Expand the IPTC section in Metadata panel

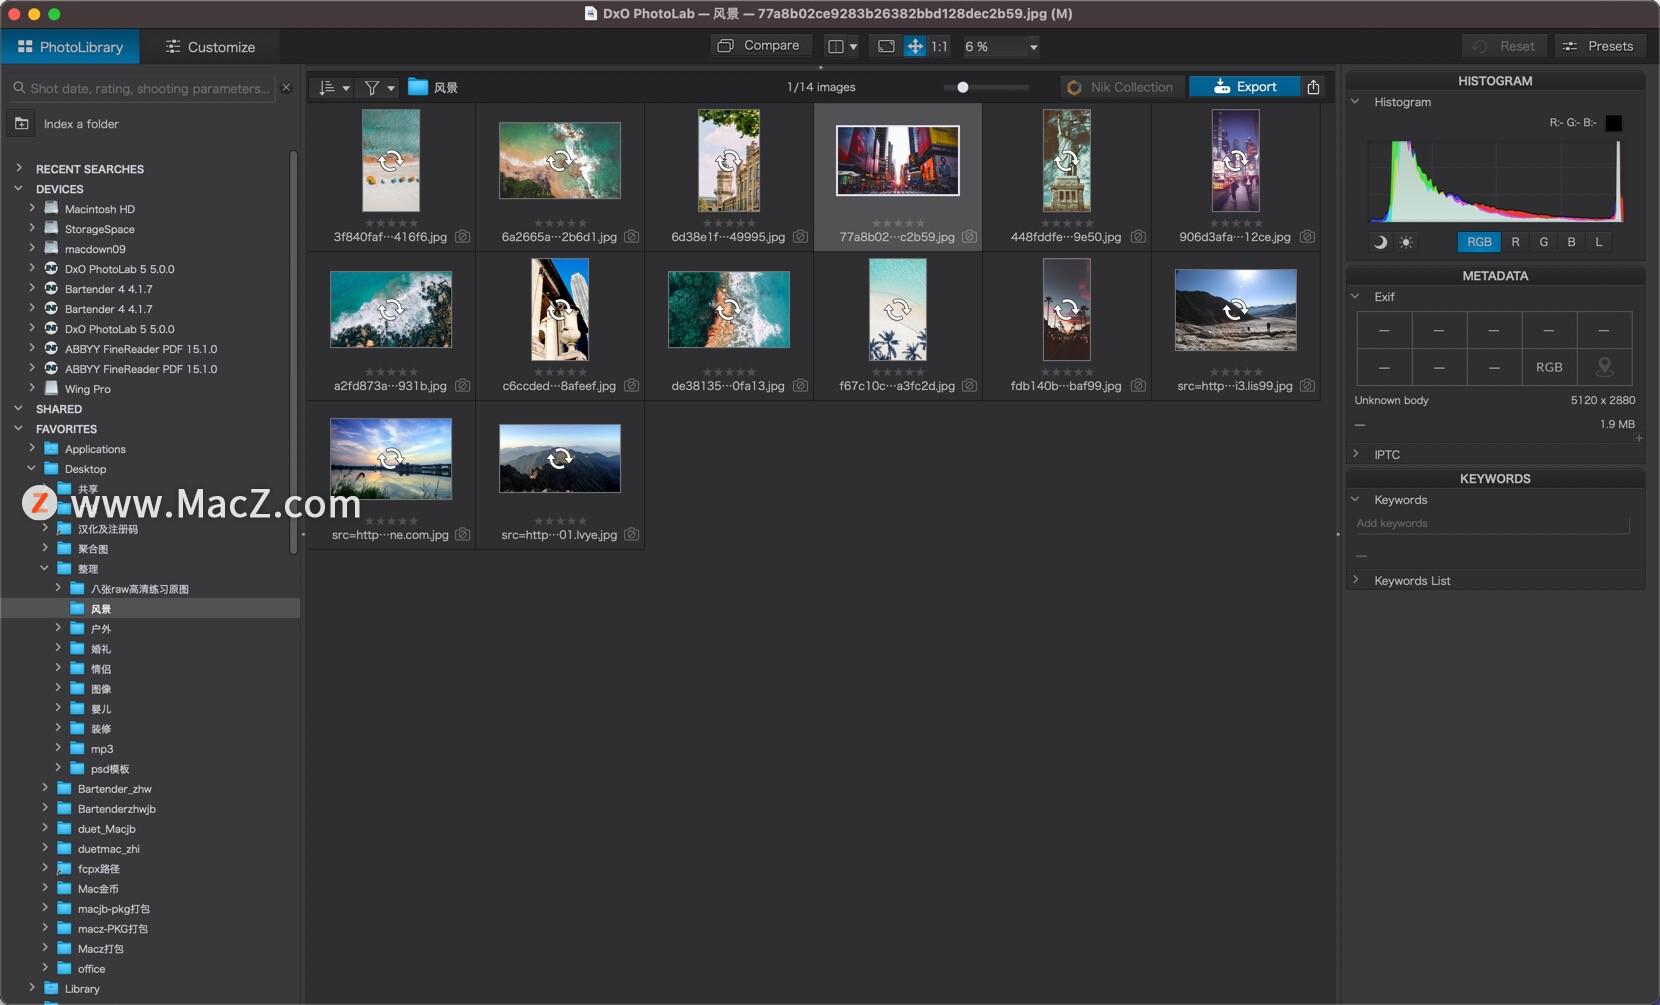point(1357,454)
